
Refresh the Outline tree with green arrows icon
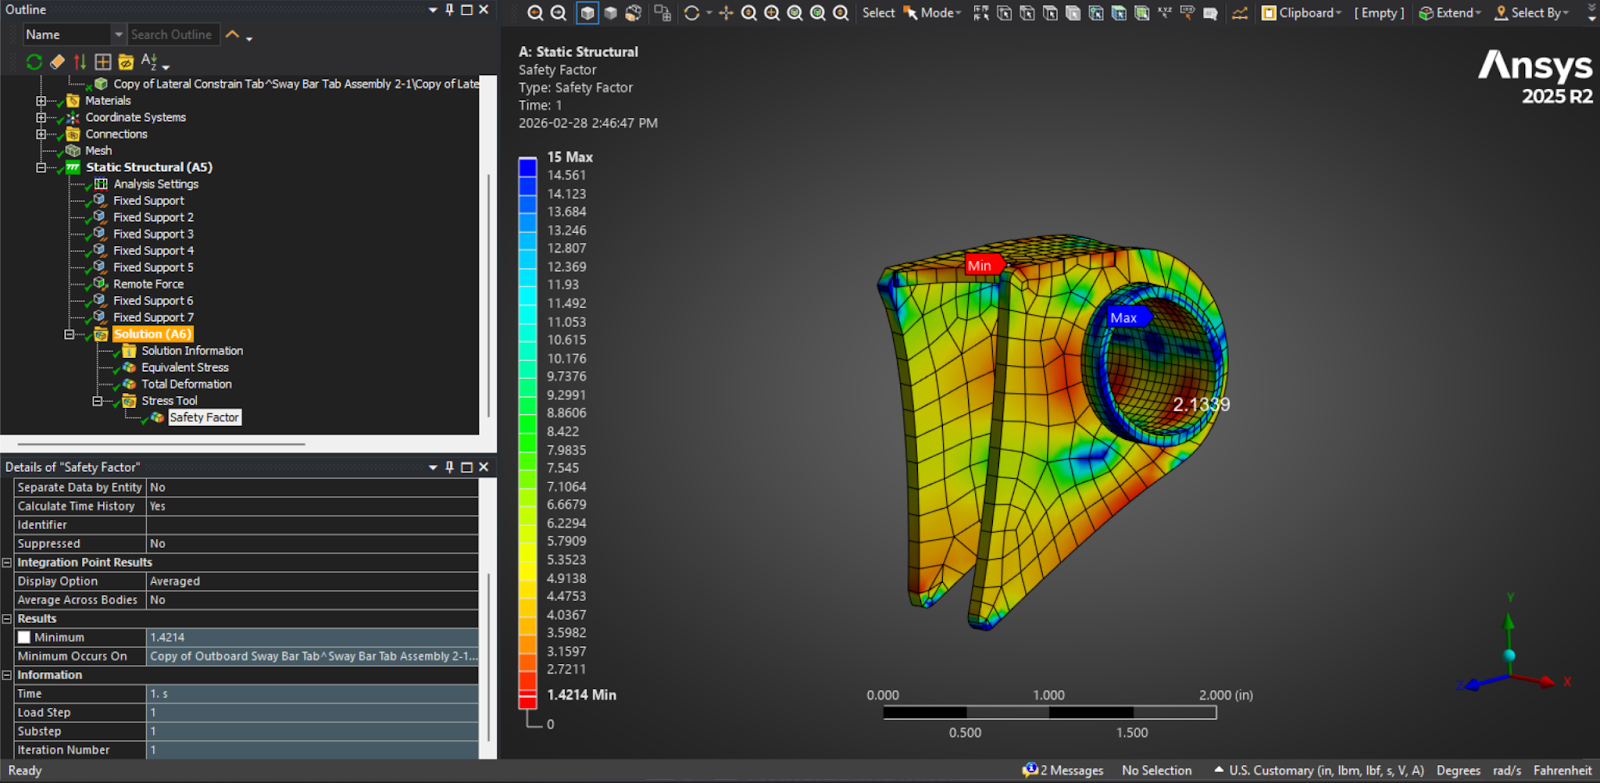(x=34, y=62)
